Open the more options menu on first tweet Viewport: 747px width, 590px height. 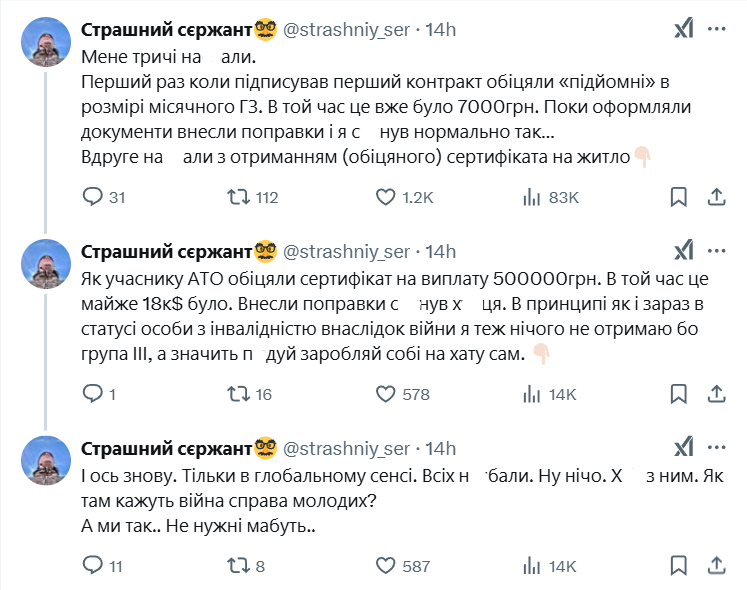(x=716, y=30)
